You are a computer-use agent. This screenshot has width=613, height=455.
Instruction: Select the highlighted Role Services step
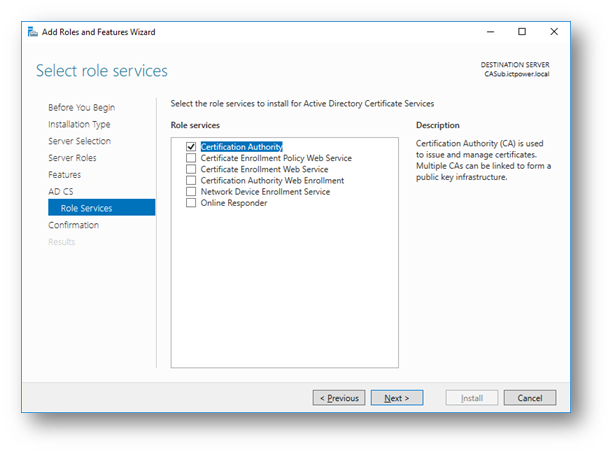click(86, 208)
